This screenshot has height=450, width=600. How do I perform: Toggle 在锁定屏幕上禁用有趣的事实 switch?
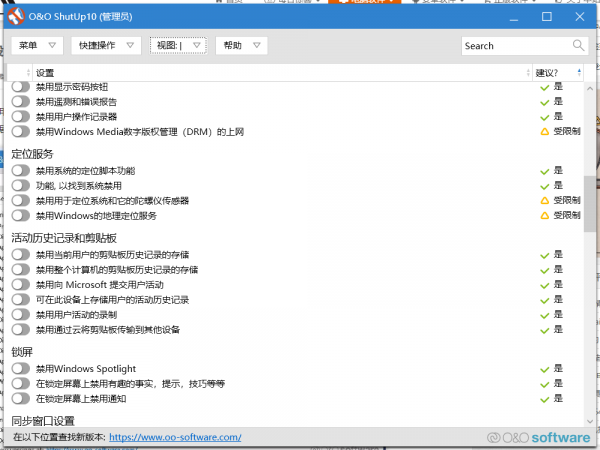pyautogui.click(x=21, y=383)
